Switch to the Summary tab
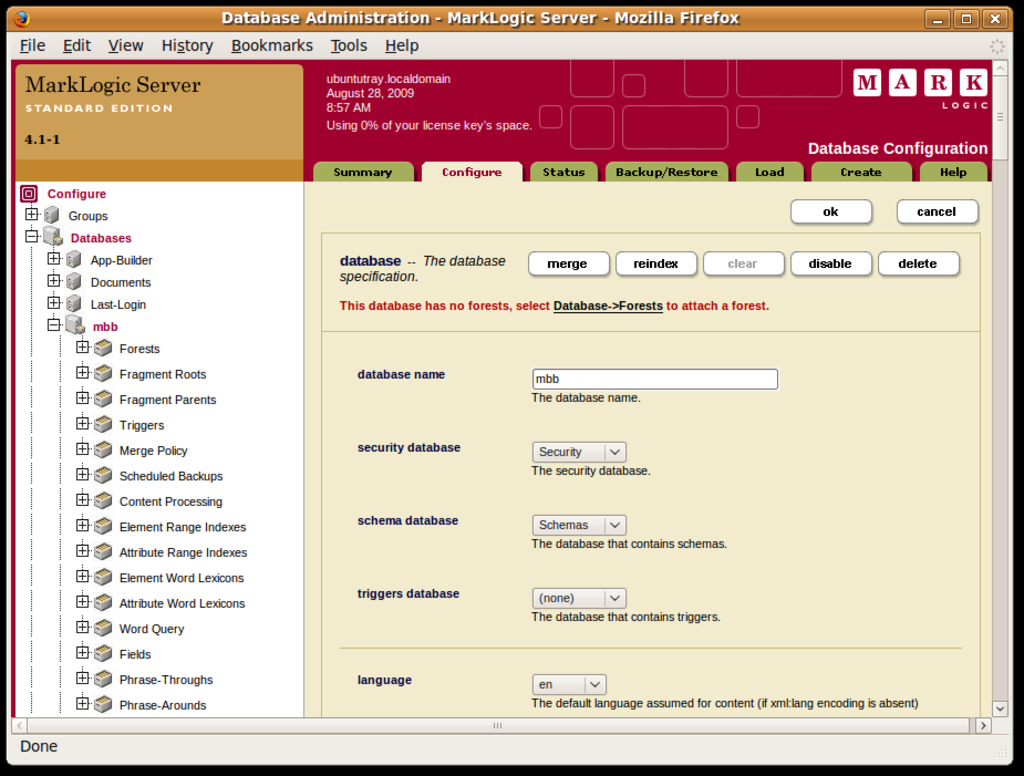1024x776 pixels. 363,172
